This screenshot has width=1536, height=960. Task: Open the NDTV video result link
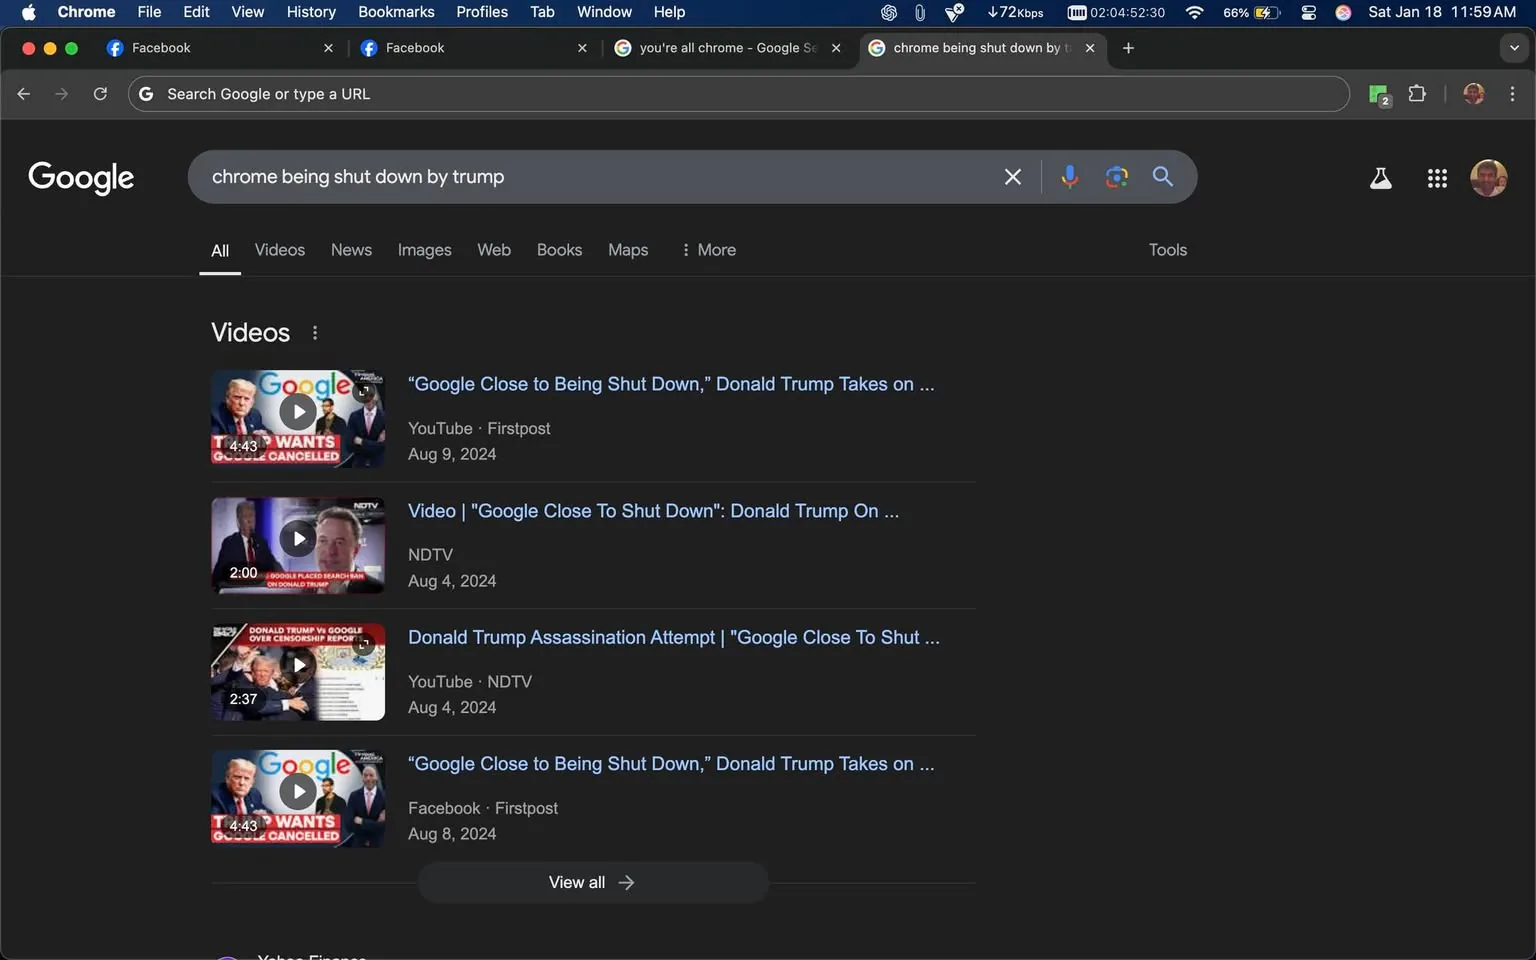point(652,510)
